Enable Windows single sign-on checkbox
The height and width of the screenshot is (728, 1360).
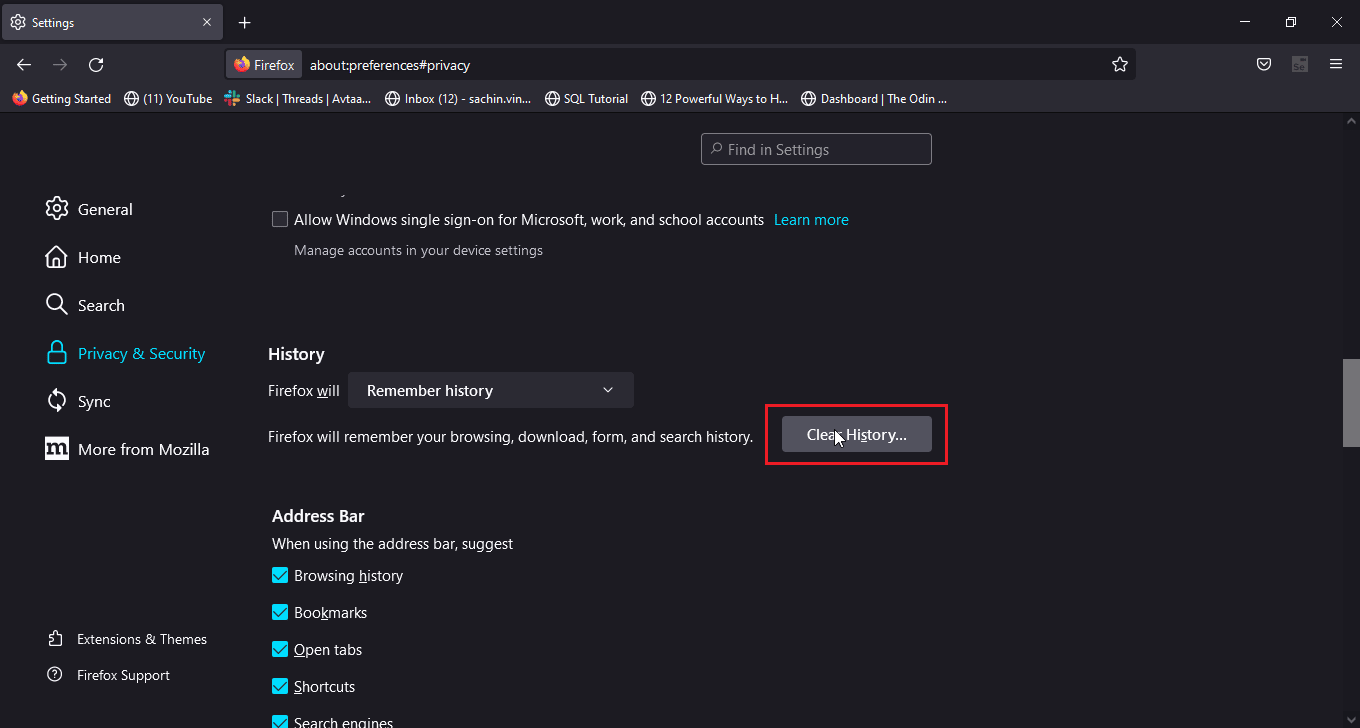click(x=280, y=220)
